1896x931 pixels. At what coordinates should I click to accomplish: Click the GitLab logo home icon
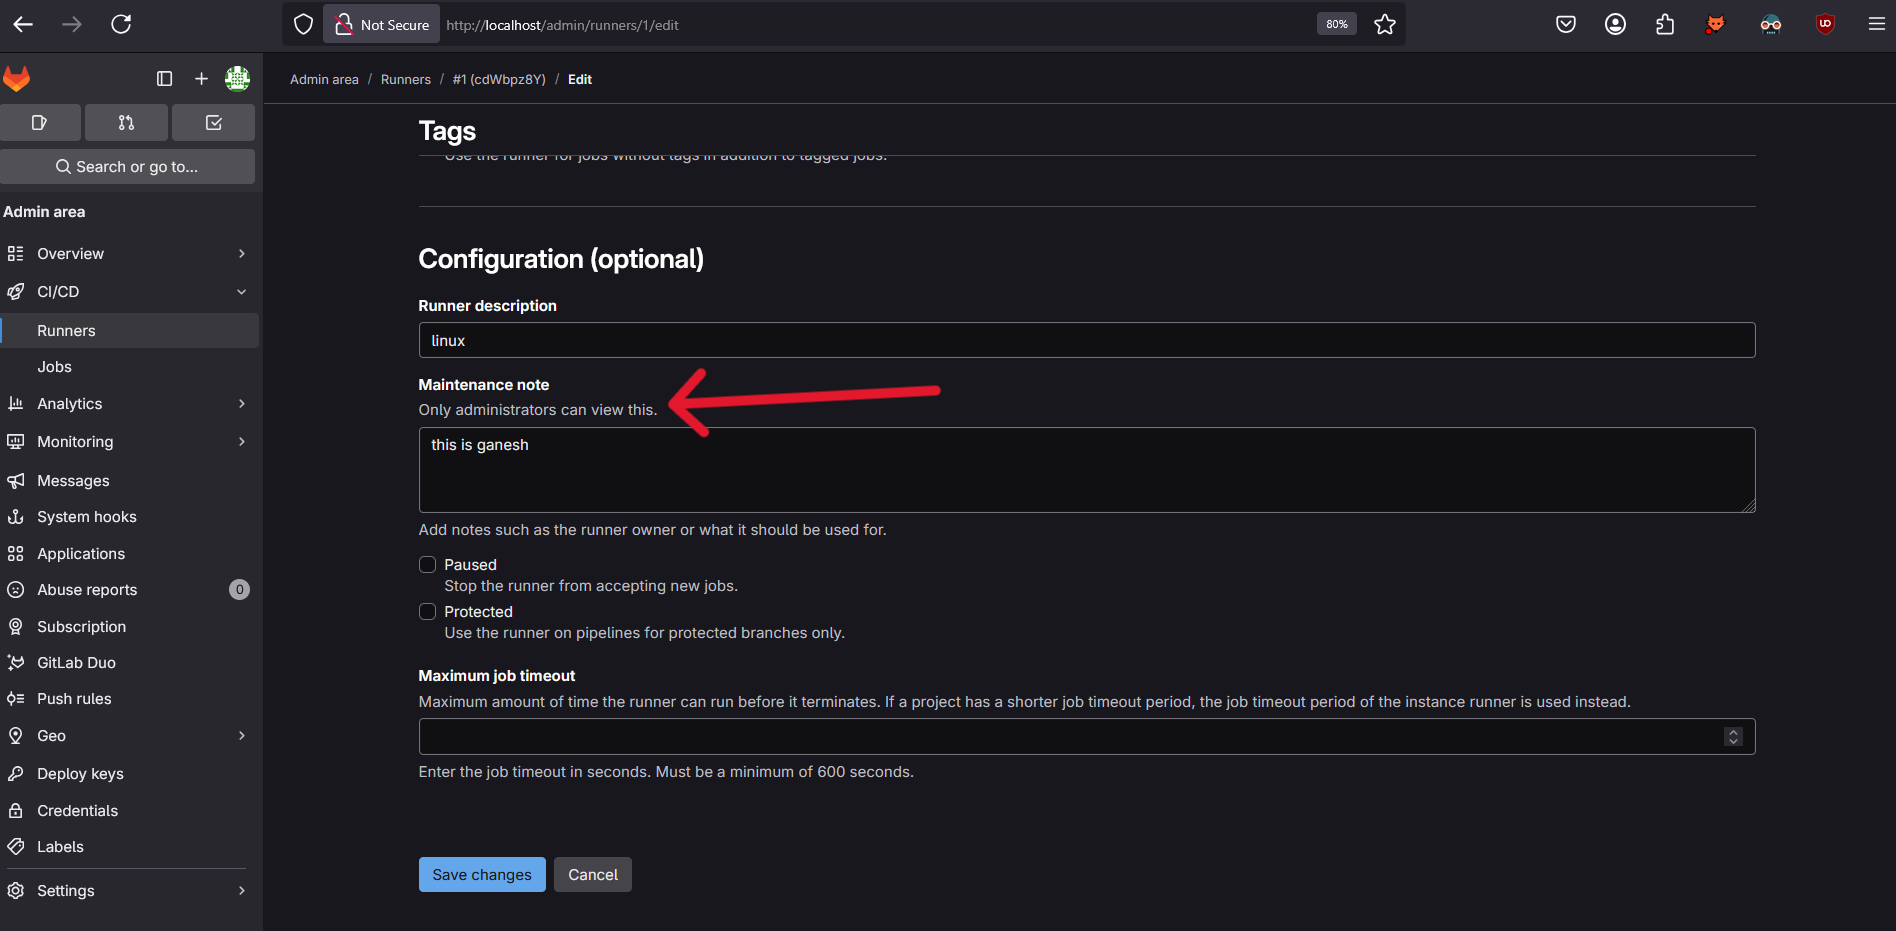(x=17, y=78)
